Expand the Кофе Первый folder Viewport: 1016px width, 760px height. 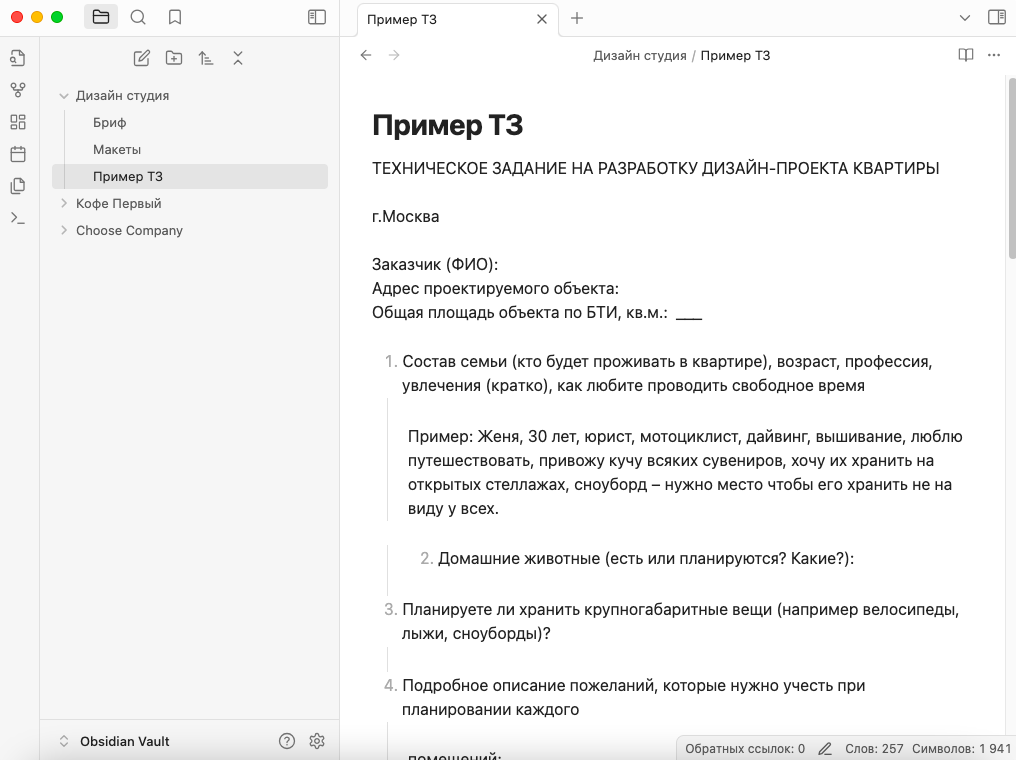coord(64,203)
